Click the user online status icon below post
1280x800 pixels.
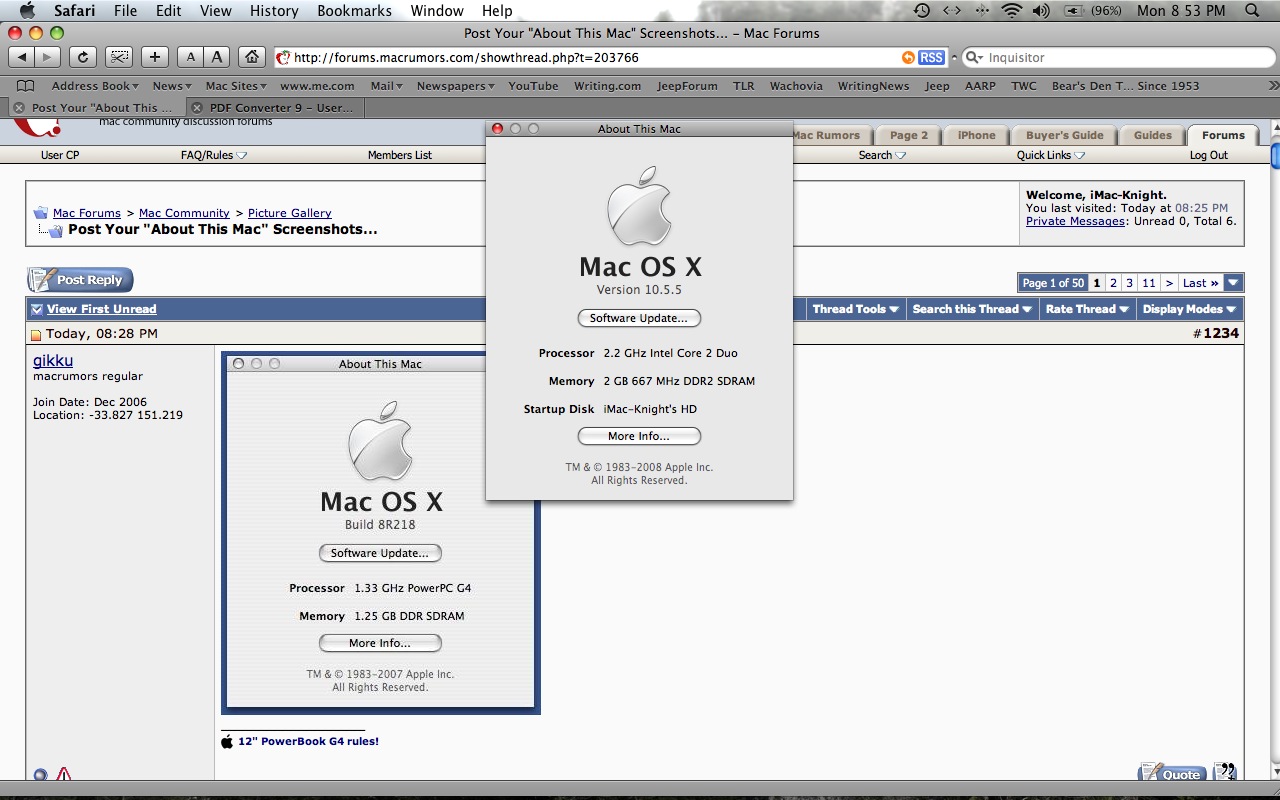tap(40, 774)
